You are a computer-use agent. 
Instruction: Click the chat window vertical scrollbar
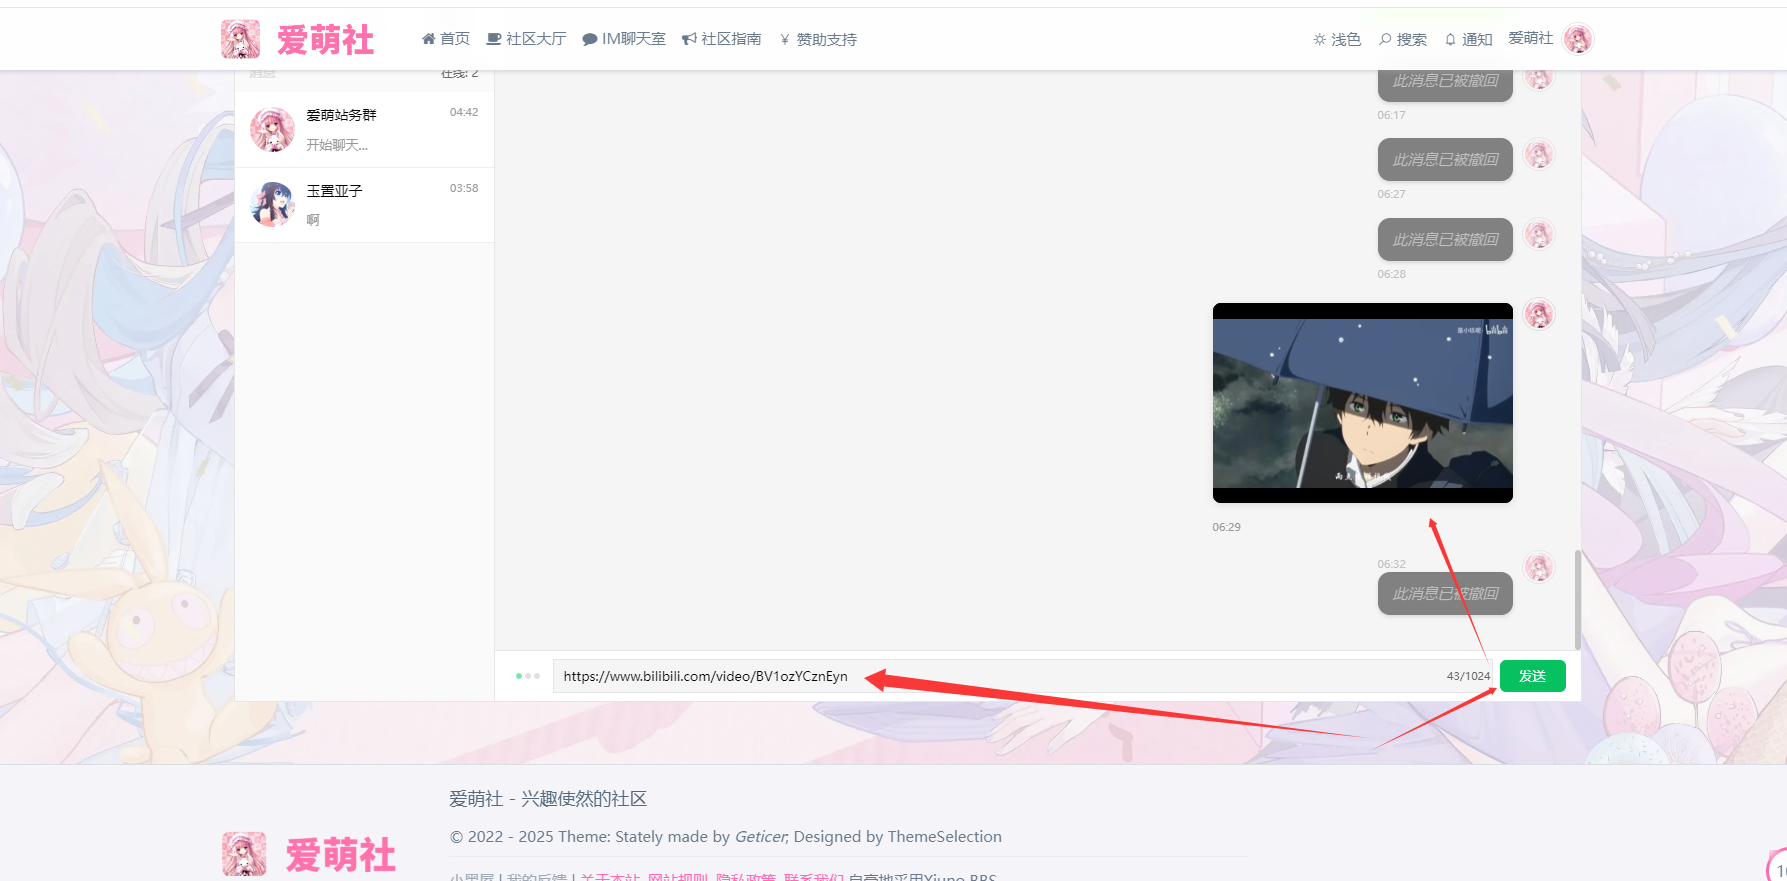[1577, 599]
